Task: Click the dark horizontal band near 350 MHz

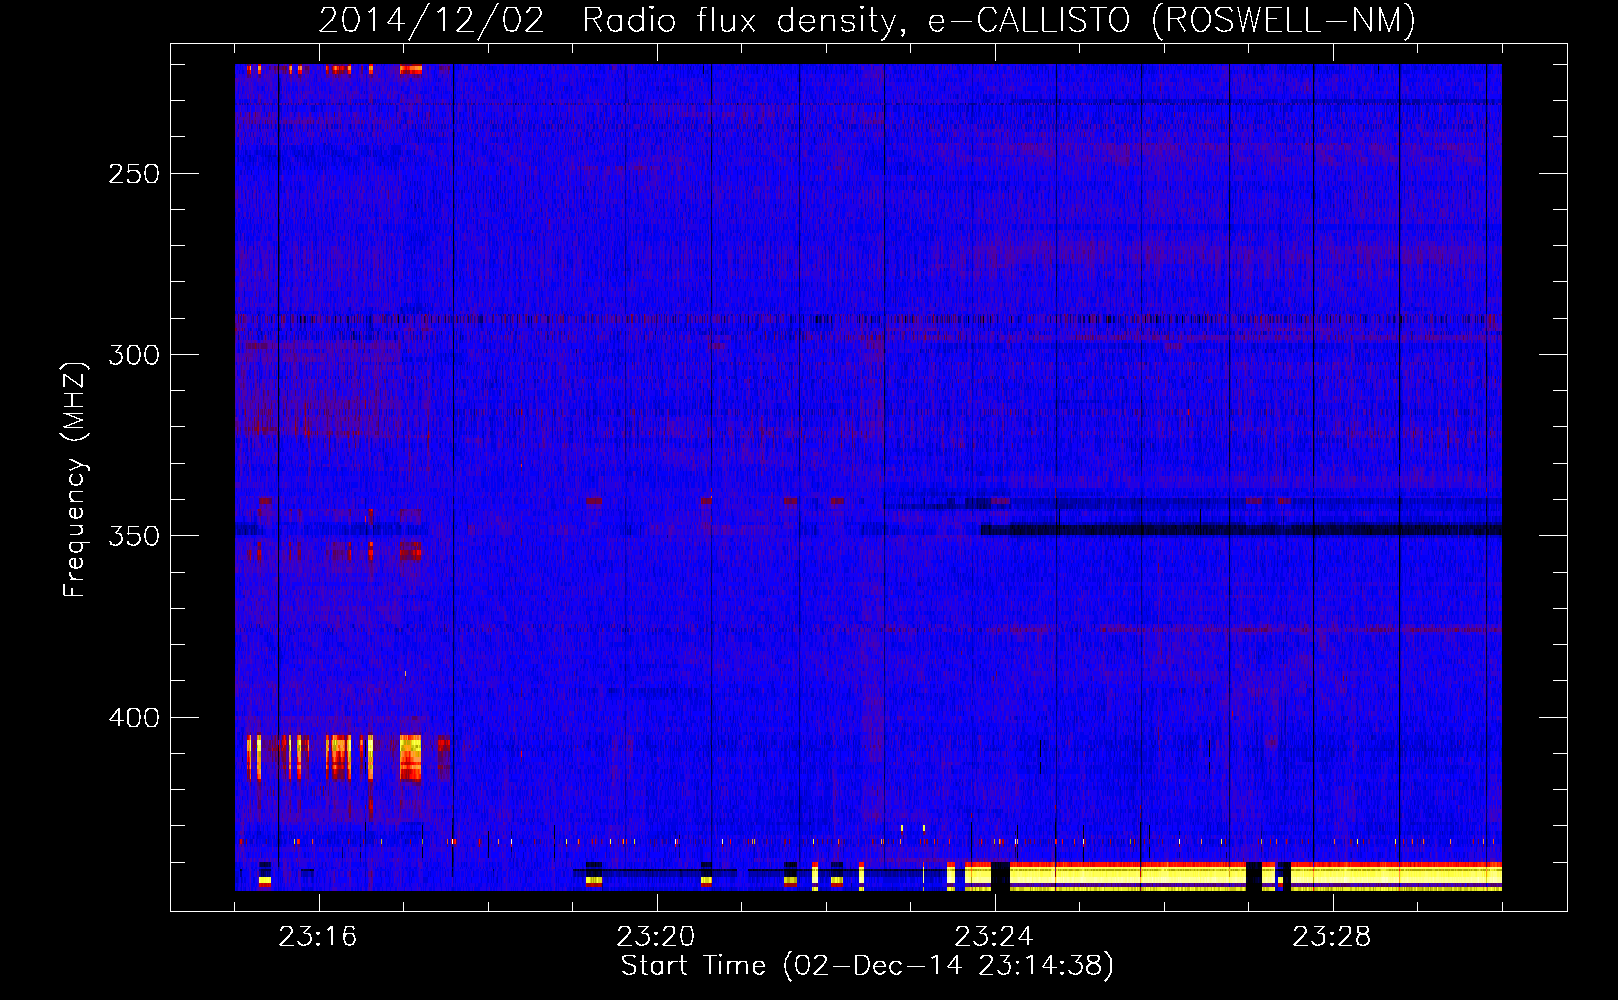Action: tap(1241, 530)
